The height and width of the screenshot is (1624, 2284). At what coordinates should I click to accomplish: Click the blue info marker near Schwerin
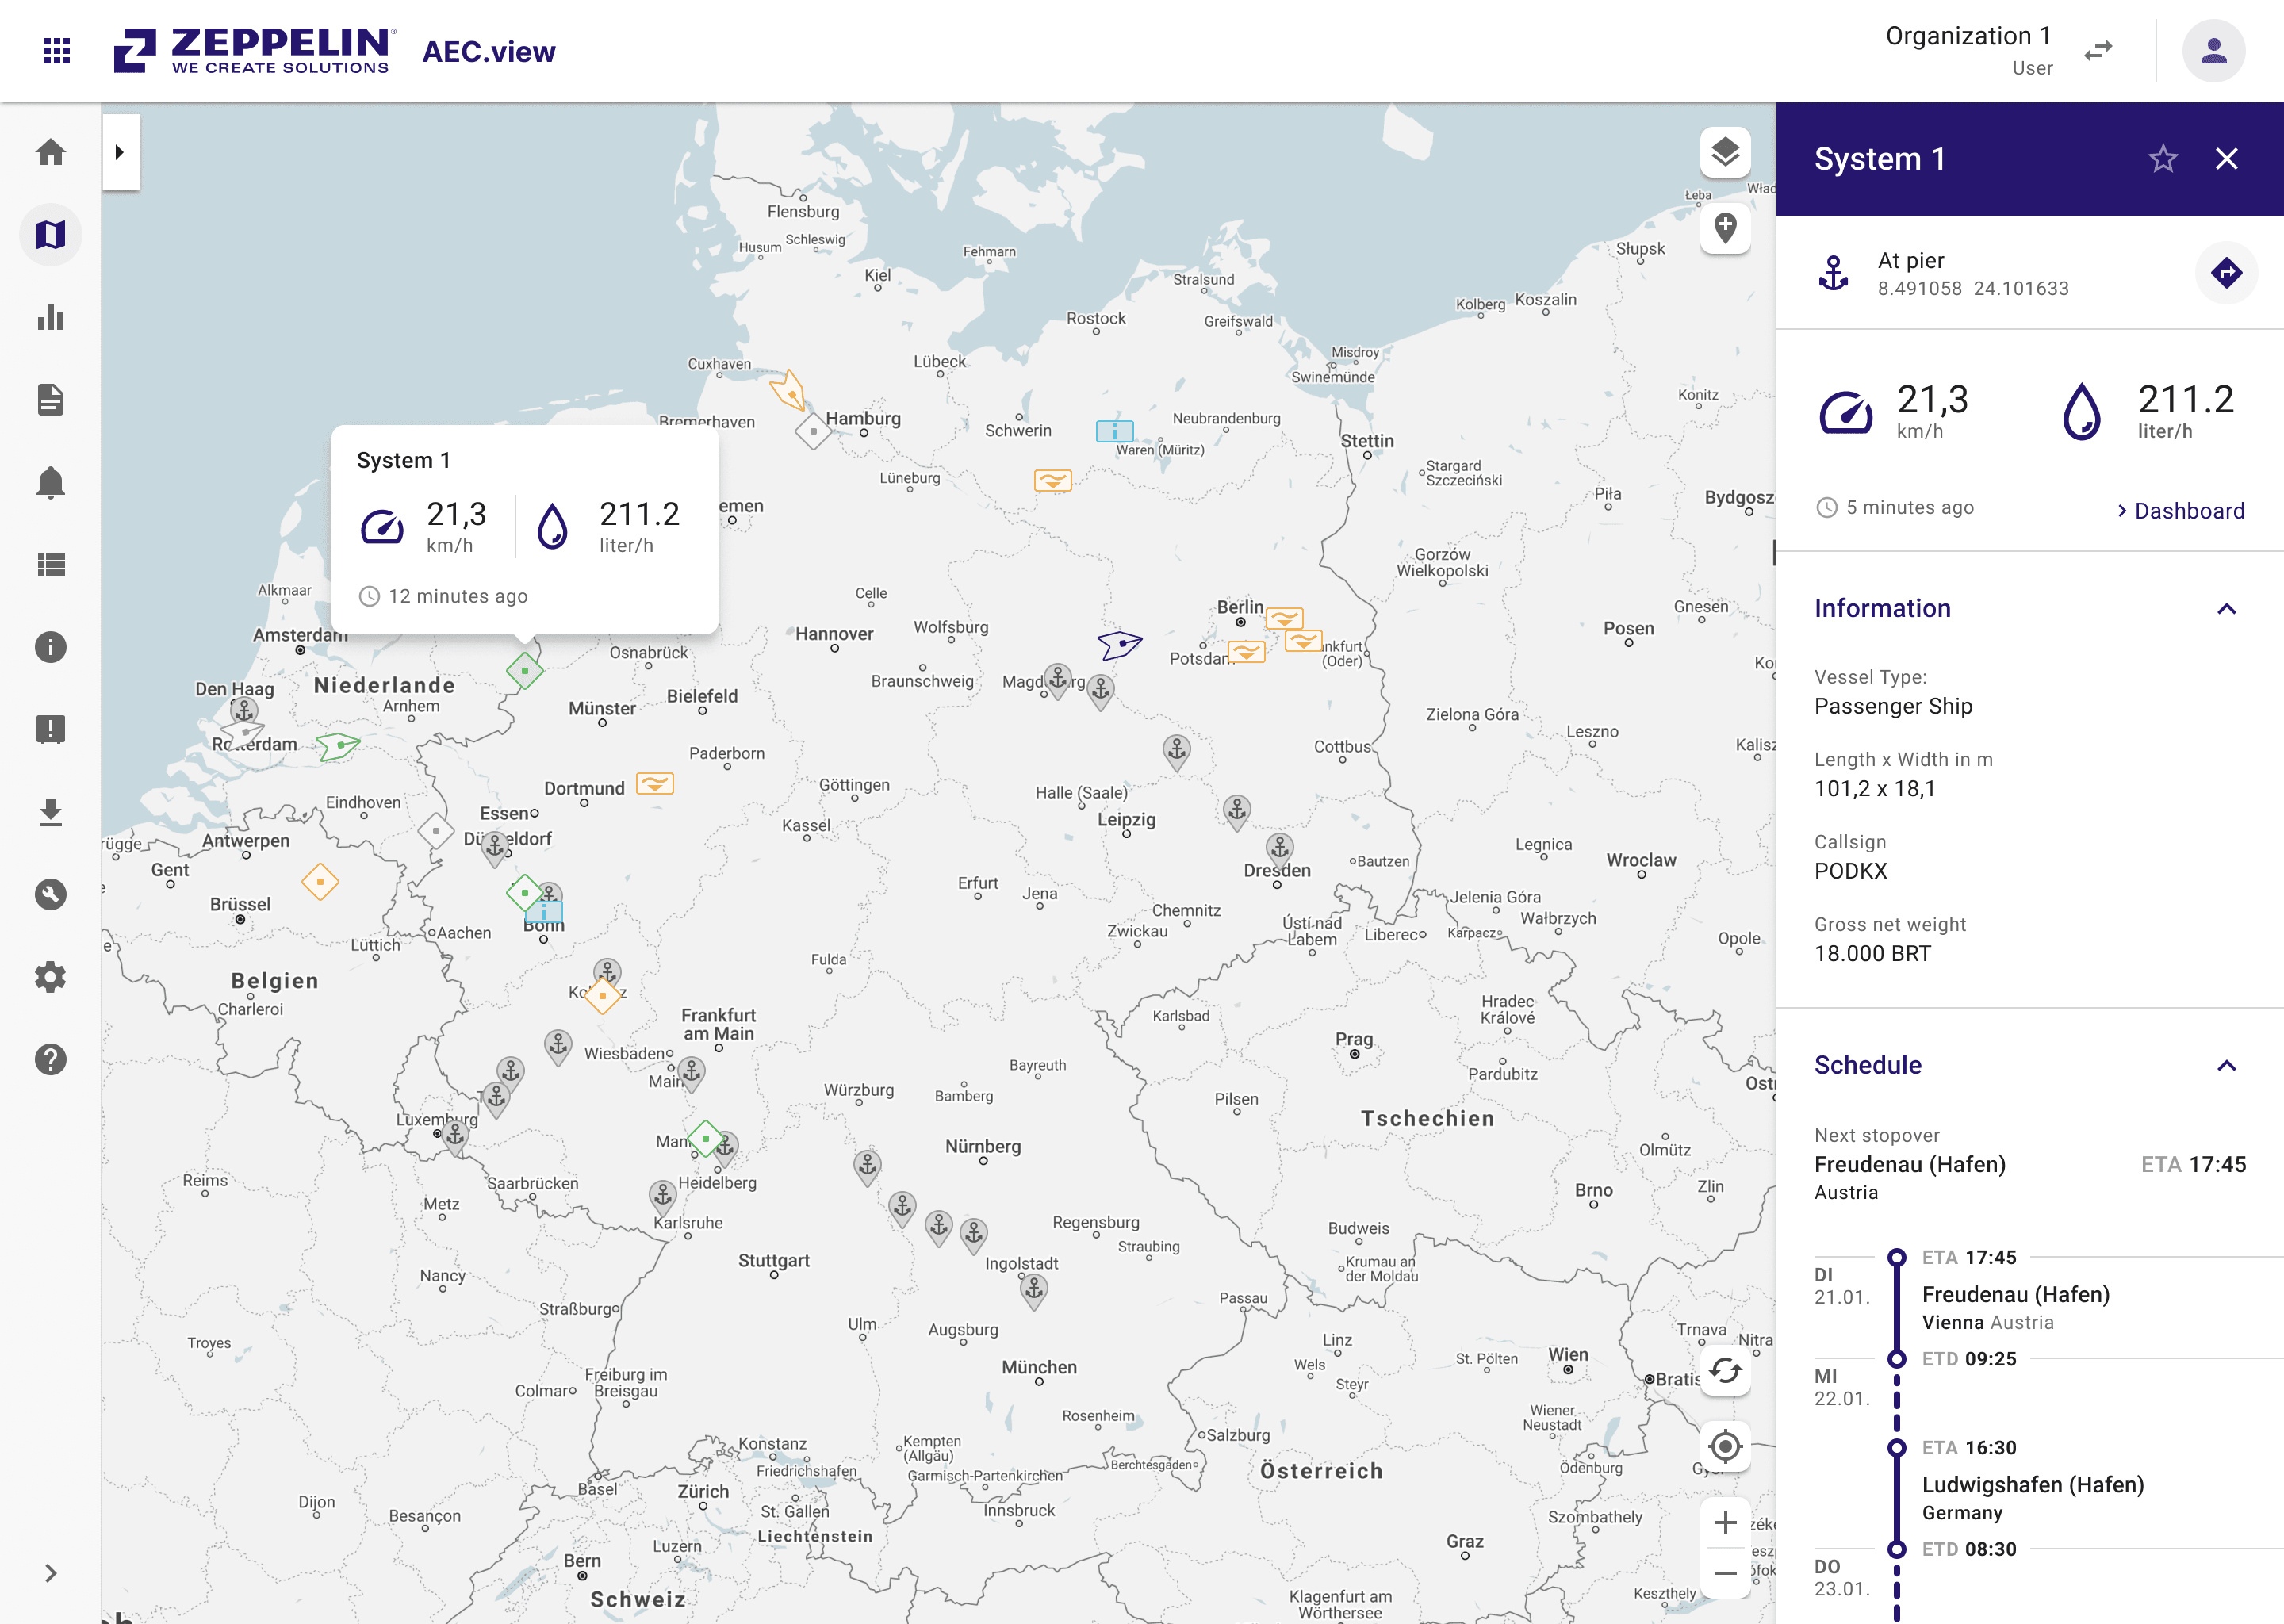click(1114, 431)
